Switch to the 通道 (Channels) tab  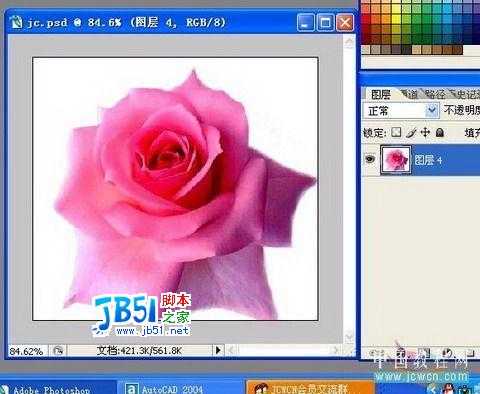pos(409,95)
